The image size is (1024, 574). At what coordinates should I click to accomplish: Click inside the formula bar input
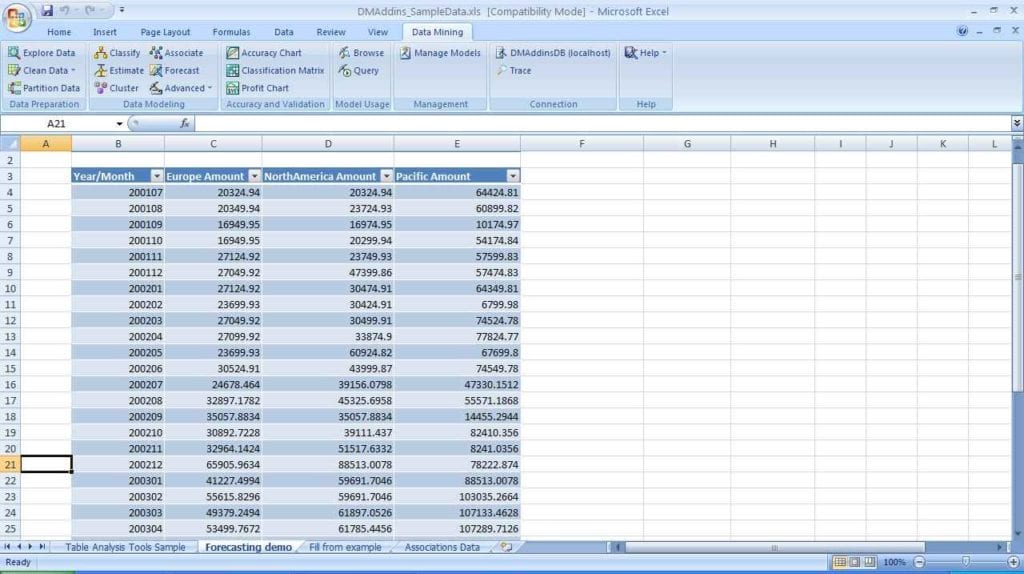coord(602,123)
